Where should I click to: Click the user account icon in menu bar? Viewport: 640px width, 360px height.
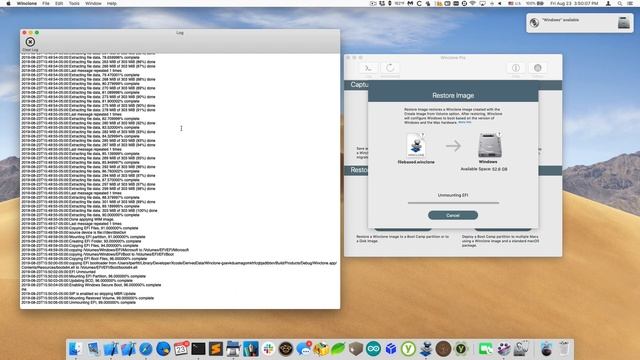pyautogui.click(x=608, y=3)
